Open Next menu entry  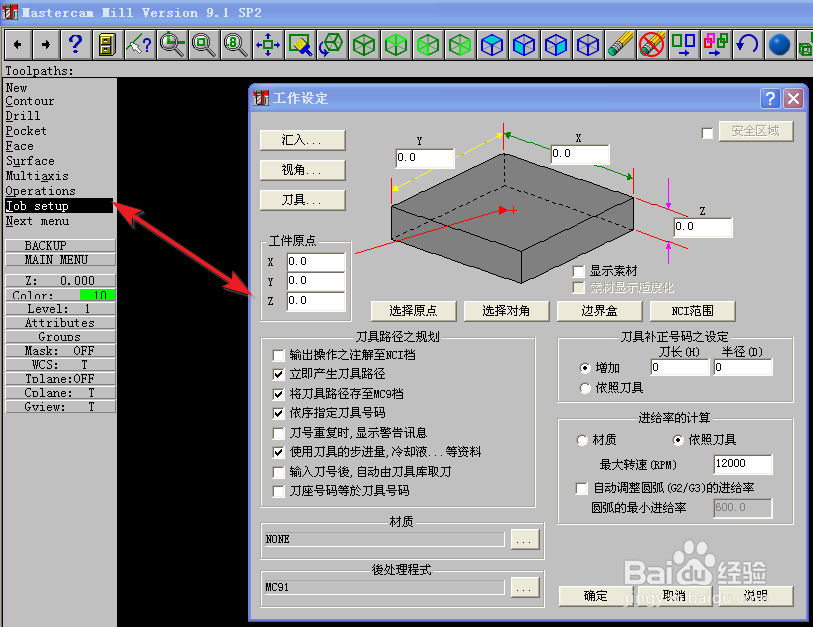(37, 221)
